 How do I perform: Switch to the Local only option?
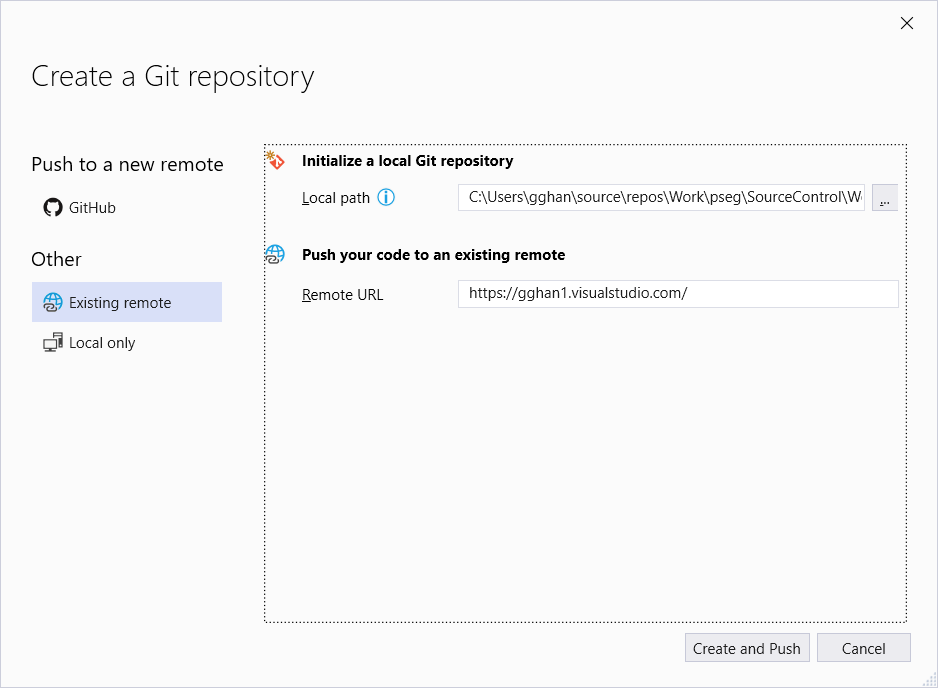[102, 343]
